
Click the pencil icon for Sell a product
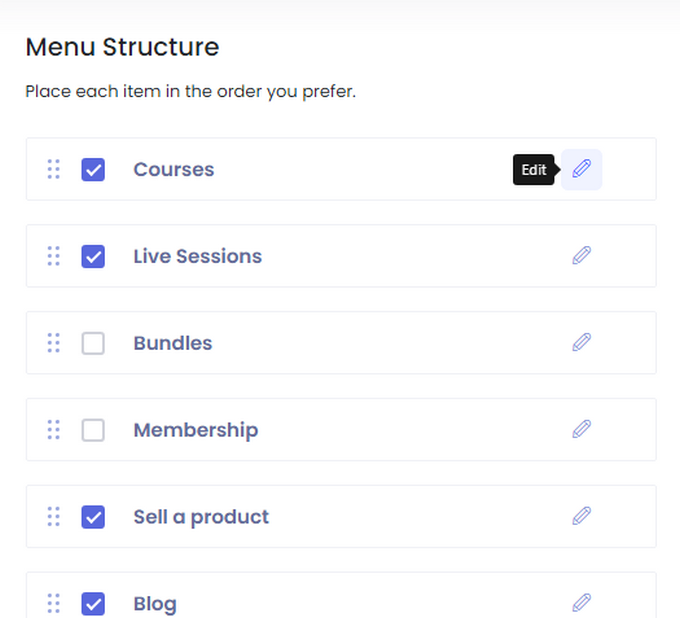(581, 516)
